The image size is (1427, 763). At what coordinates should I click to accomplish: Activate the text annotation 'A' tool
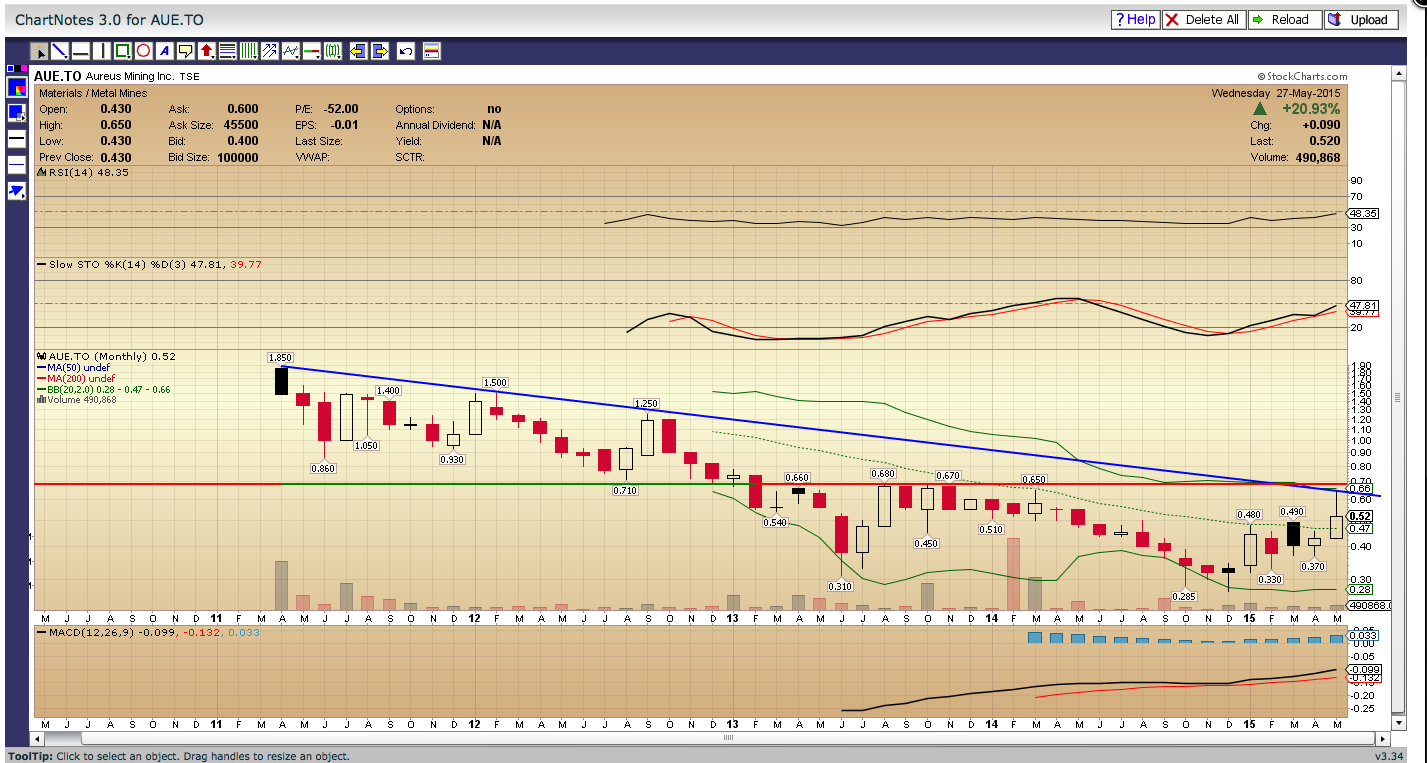[165, 51]
